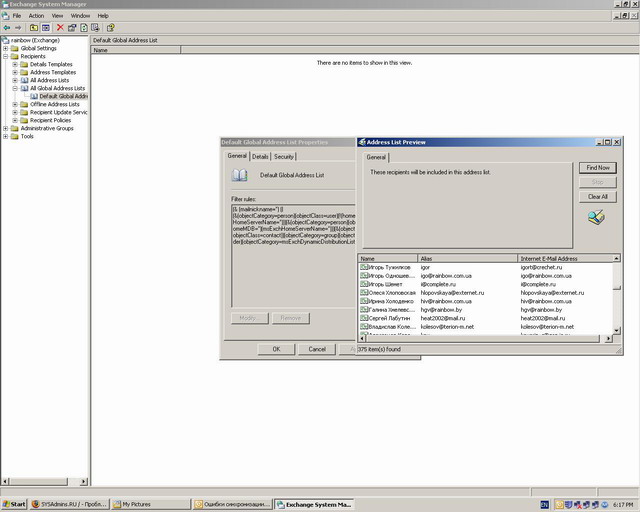Image resolution: width=640 pixels, height=512 pixels.
Task: Click Cancel in the Properties dialog
Action: [317, 349]
